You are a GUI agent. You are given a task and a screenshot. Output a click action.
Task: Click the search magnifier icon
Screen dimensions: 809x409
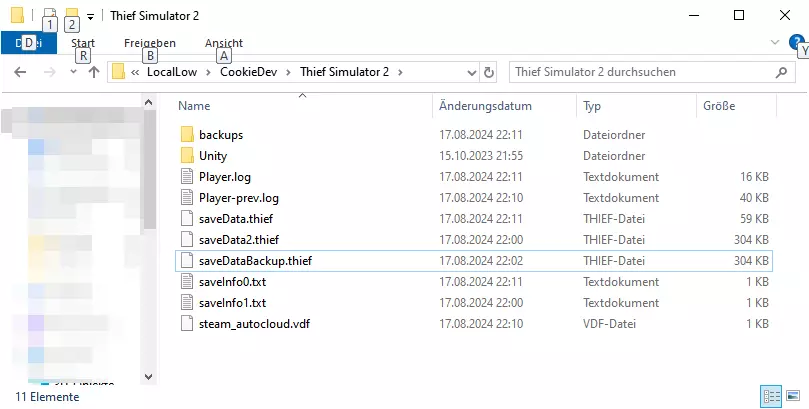tap(782, 72)
